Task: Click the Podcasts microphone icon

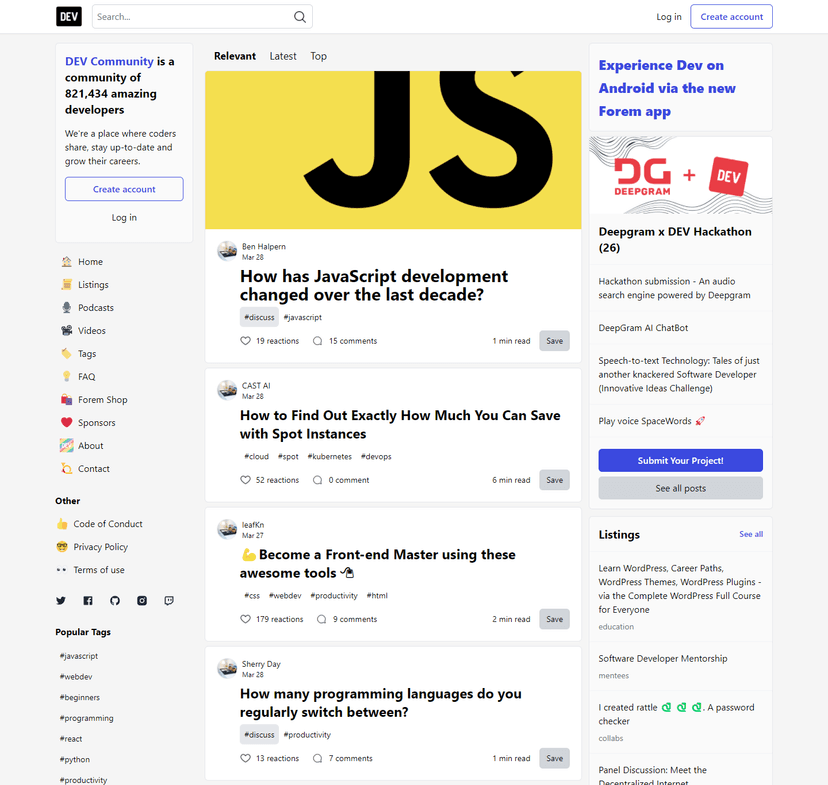Action: [67, 308]
